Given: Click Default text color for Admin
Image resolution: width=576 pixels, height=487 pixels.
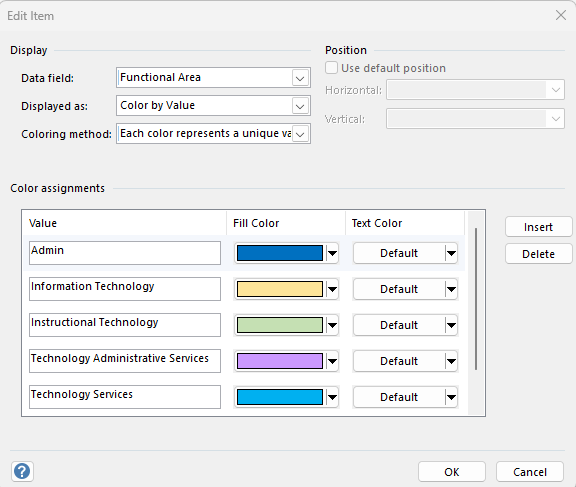Looking at the screenshot, I should [399, 253].
